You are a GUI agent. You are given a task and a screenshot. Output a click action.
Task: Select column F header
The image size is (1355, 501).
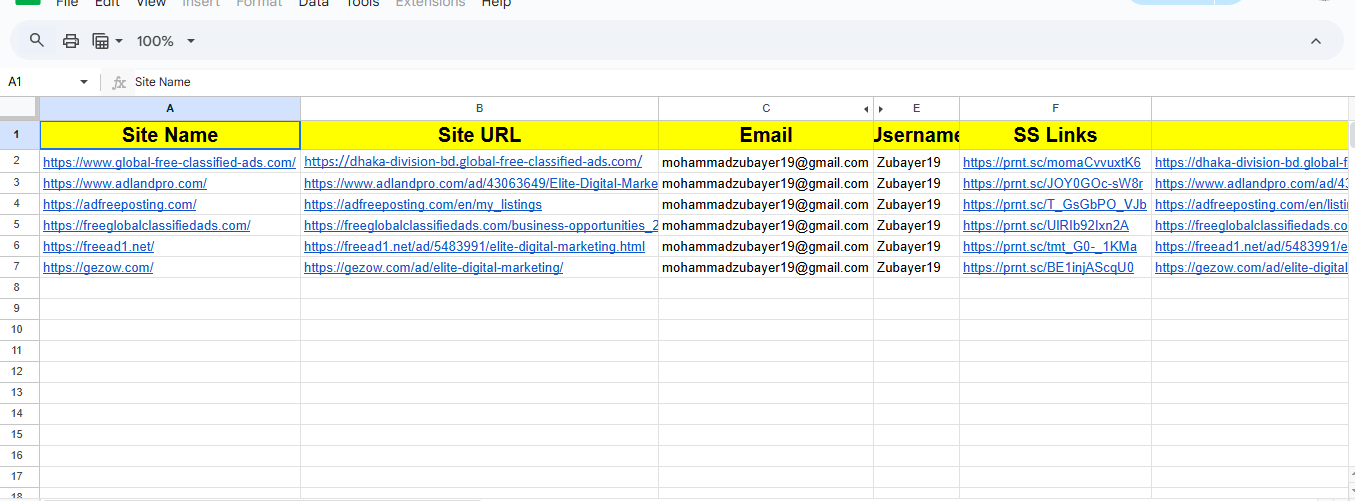tap(1055, 108)
